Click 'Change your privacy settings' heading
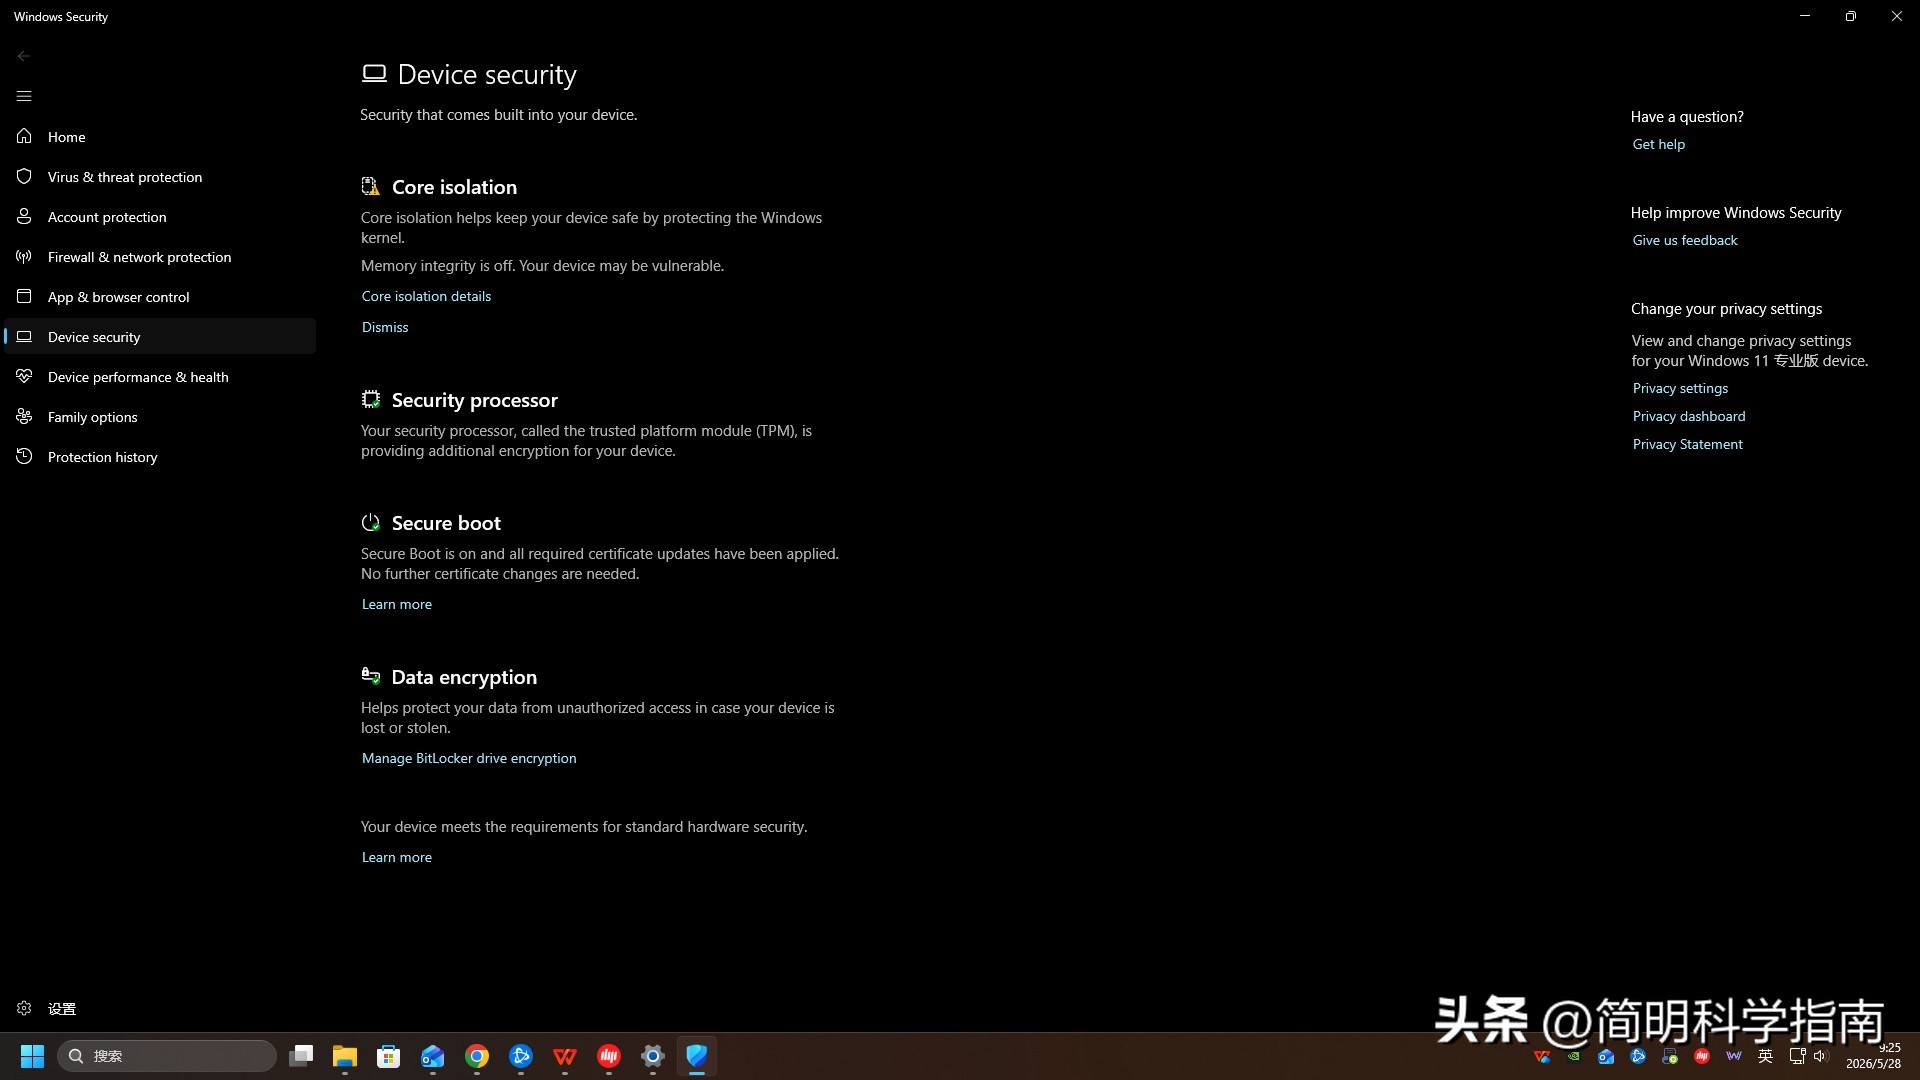 pos(1726,309)
